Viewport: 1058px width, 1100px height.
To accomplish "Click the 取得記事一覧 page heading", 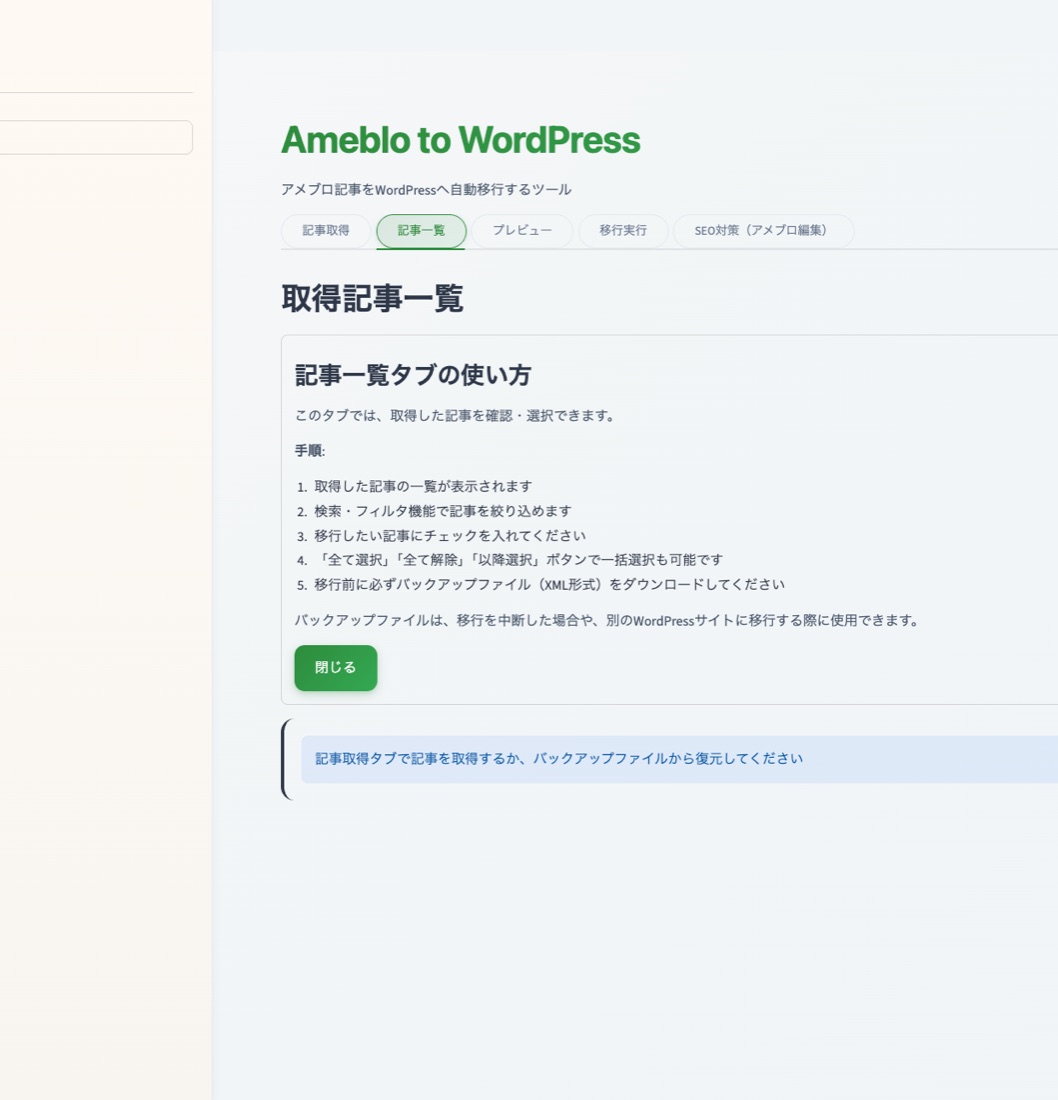I will (372, 298).
